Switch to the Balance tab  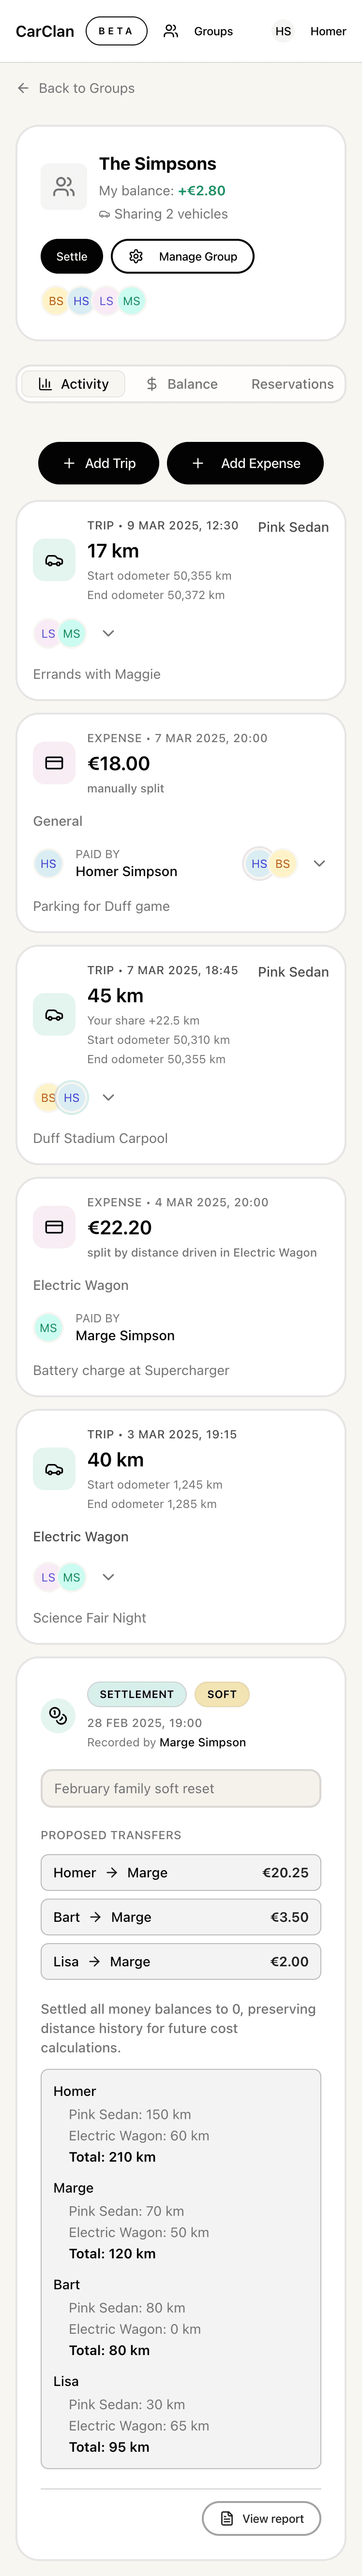tap(181, 384)
